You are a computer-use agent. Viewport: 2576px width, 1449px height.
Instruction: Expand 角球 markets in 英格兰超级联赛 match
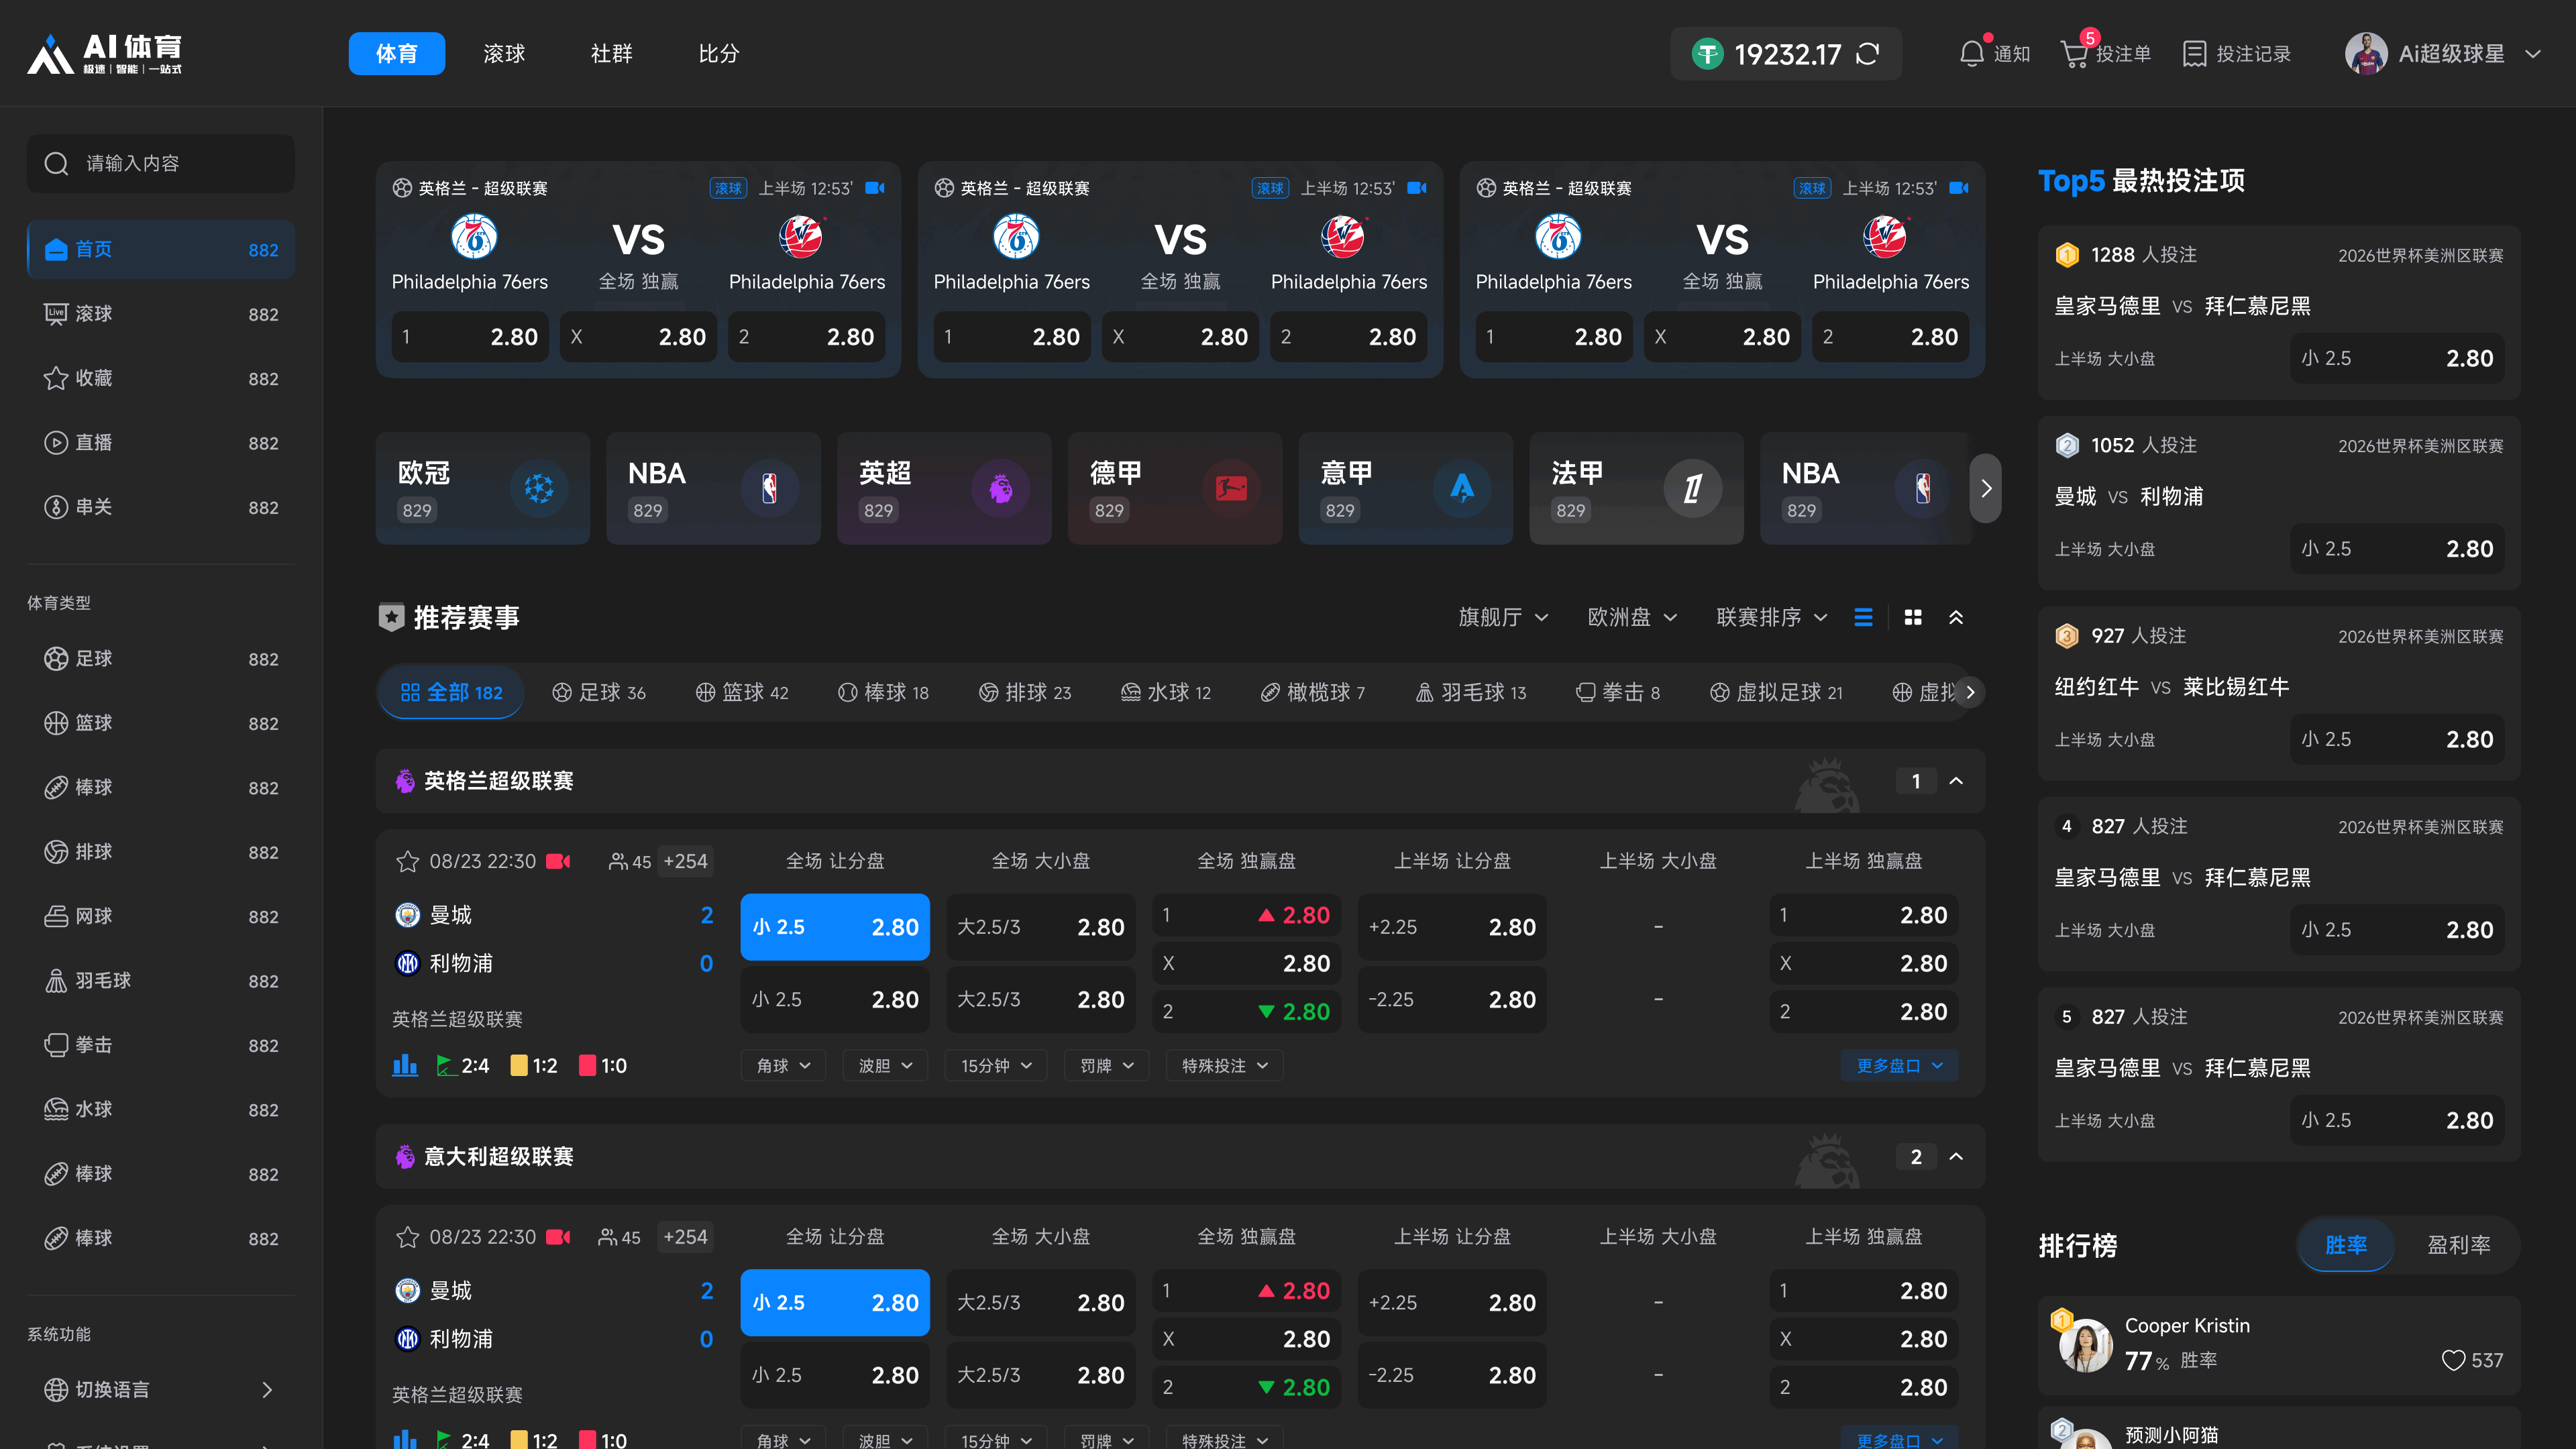coord(783,1066)
